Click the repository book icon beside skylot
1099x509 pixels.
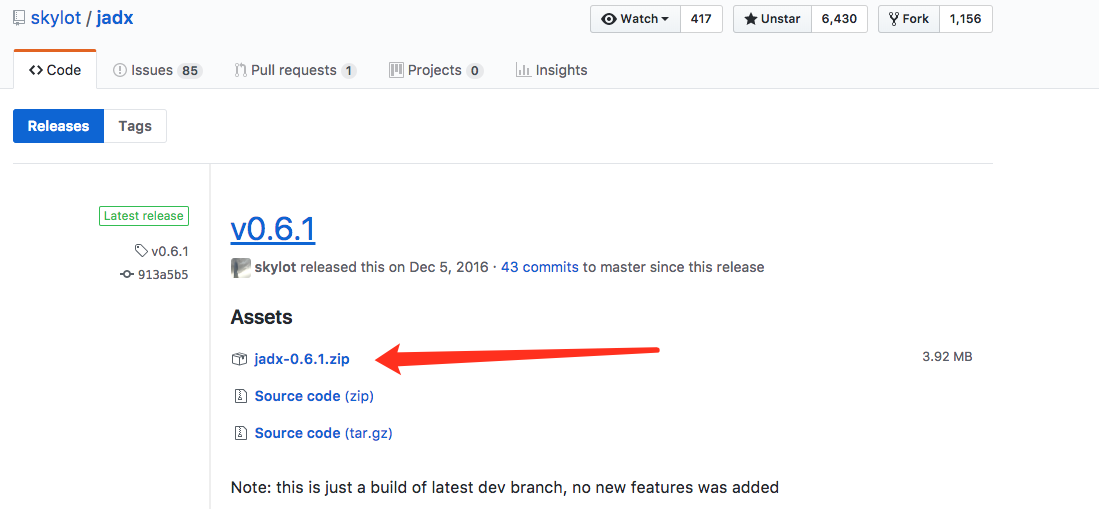(x=19, y=18)
